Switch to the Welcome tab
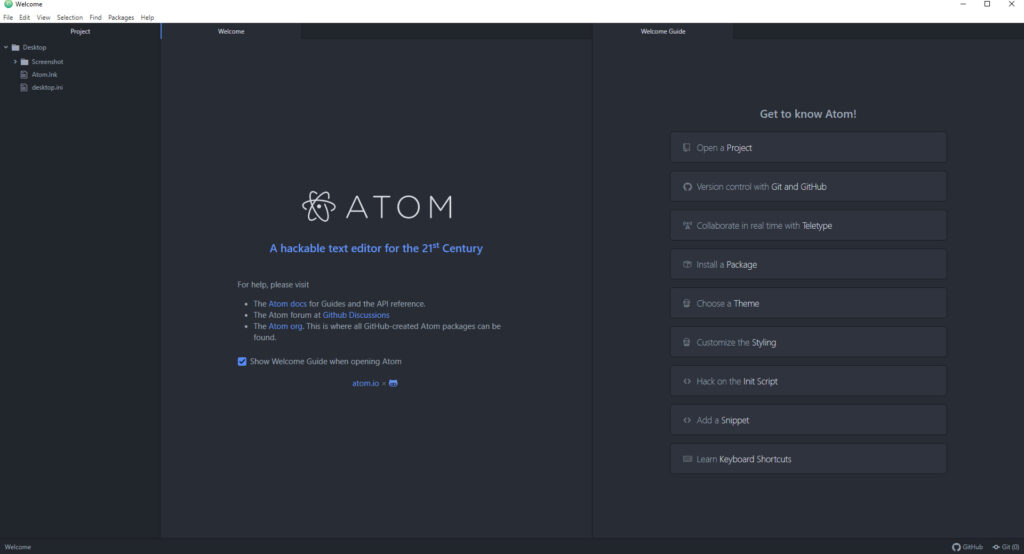The image size is (1024, 554). (231, 31)
